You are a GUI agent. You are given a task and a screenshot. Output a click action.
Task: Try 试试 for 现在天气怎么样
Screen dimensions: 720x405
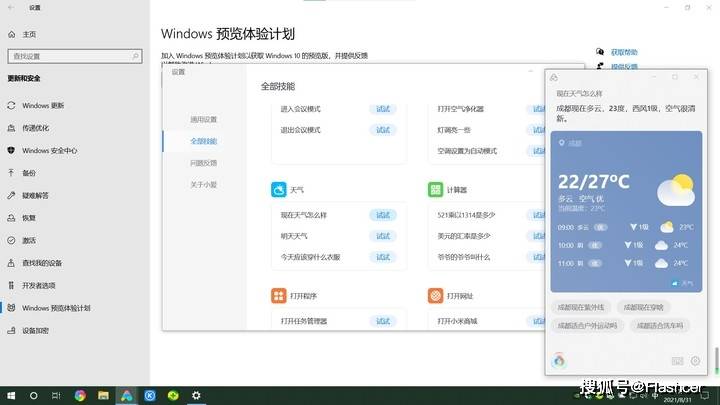pos(383,215)
